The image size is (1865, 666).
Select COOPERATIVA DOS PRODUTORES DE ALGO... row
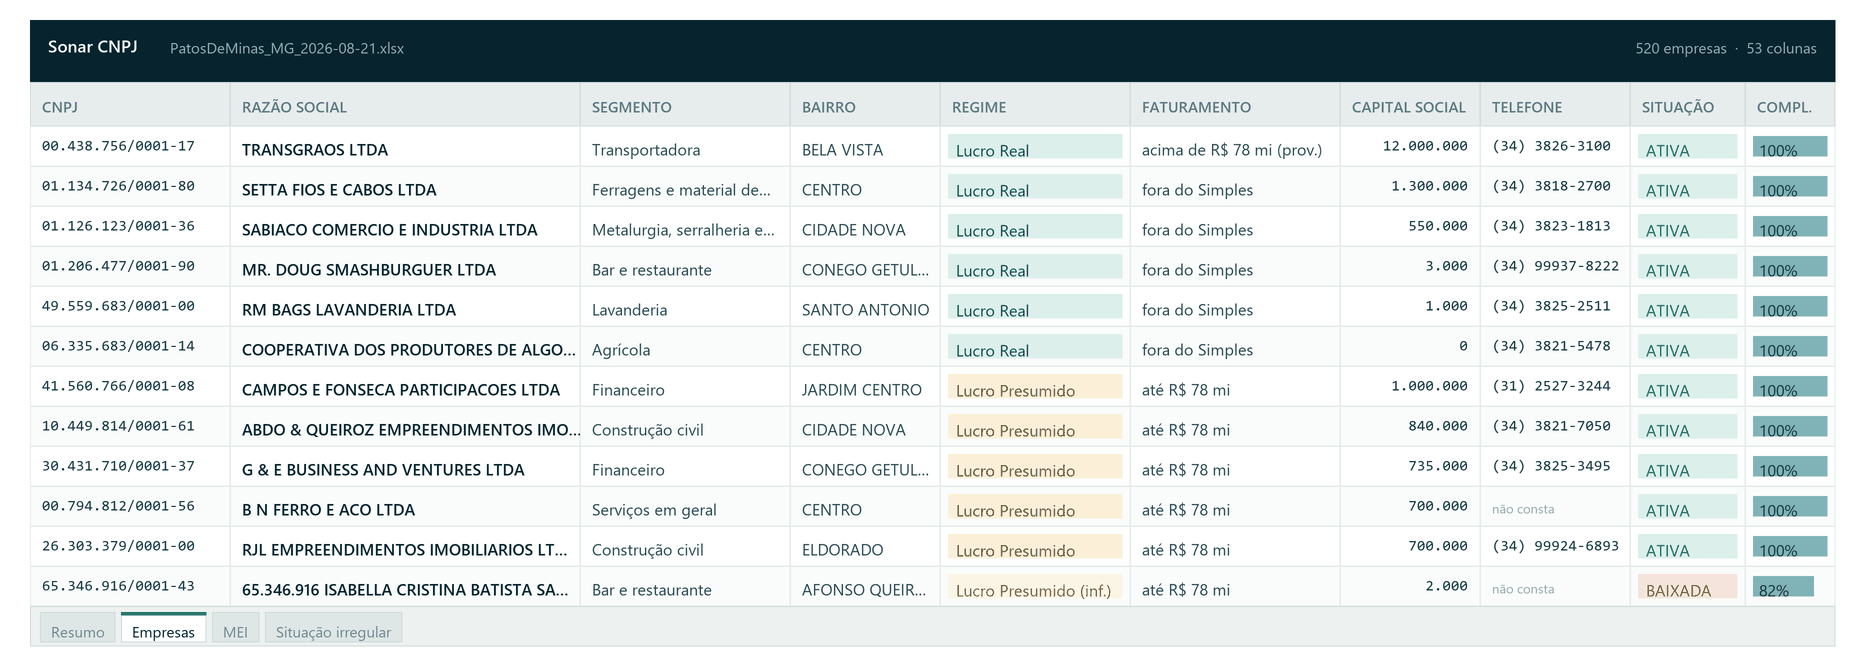point(932,346)
